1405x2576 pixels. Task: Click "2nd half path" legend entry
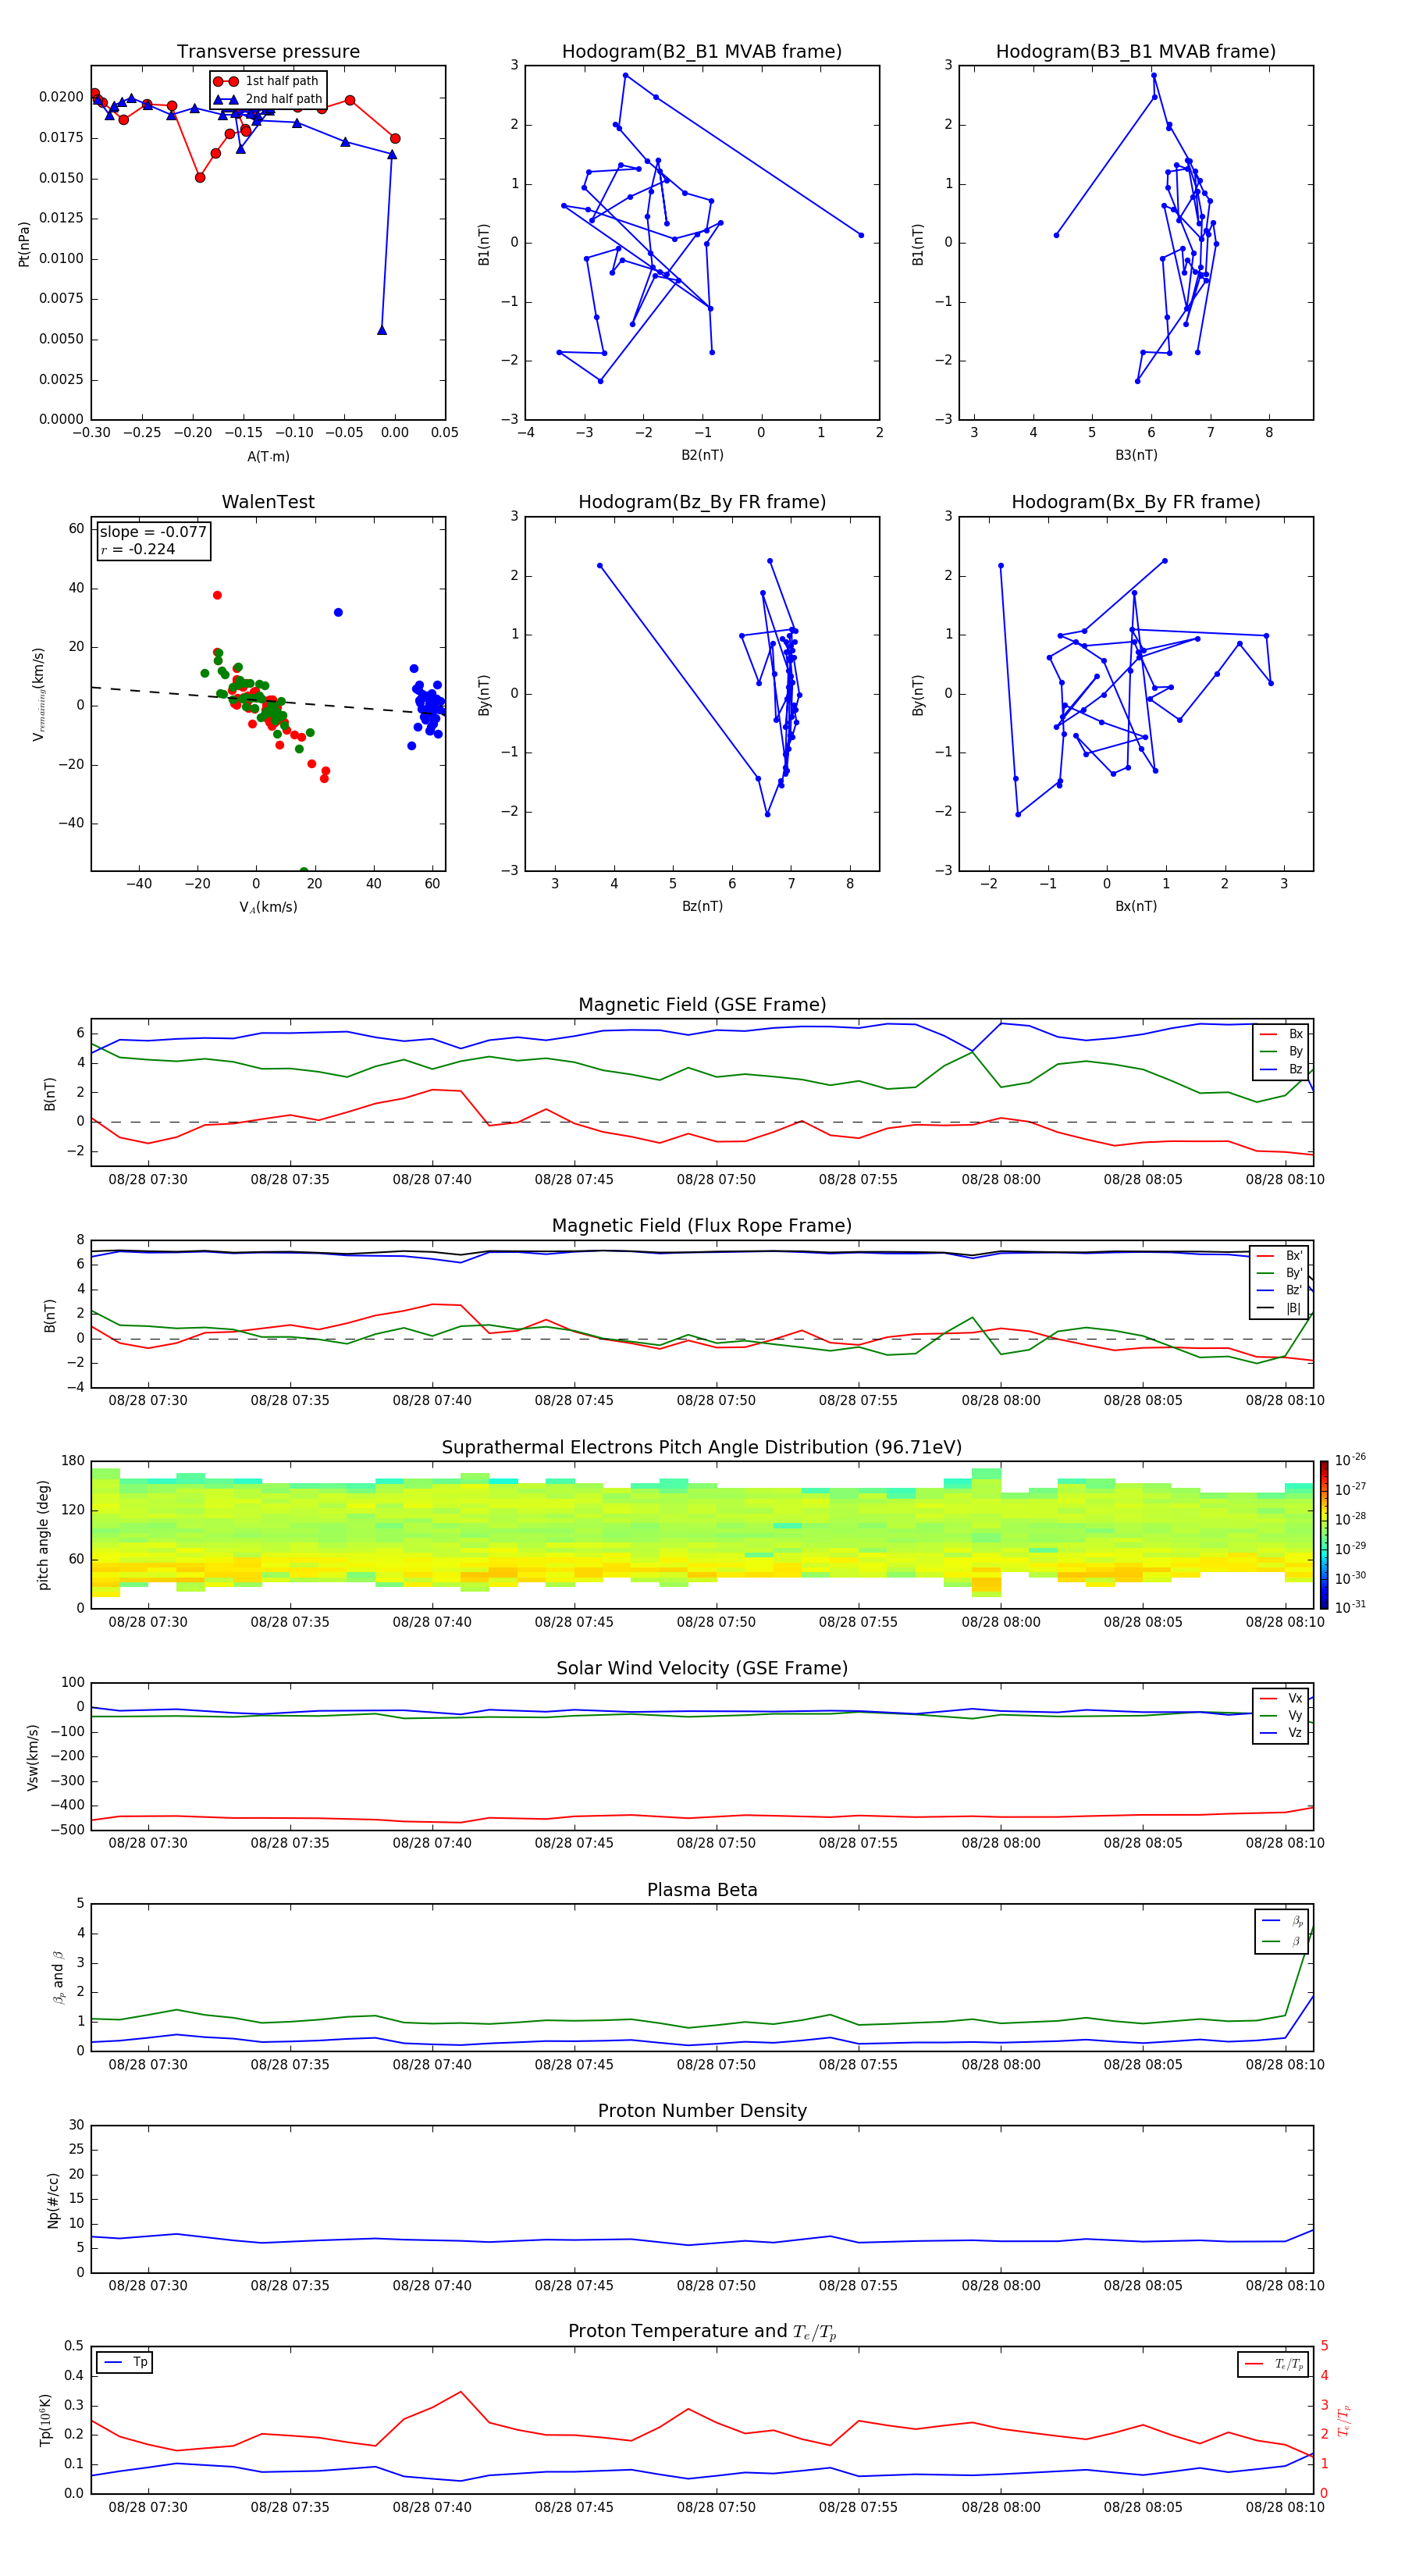click(x=268, y=99)
